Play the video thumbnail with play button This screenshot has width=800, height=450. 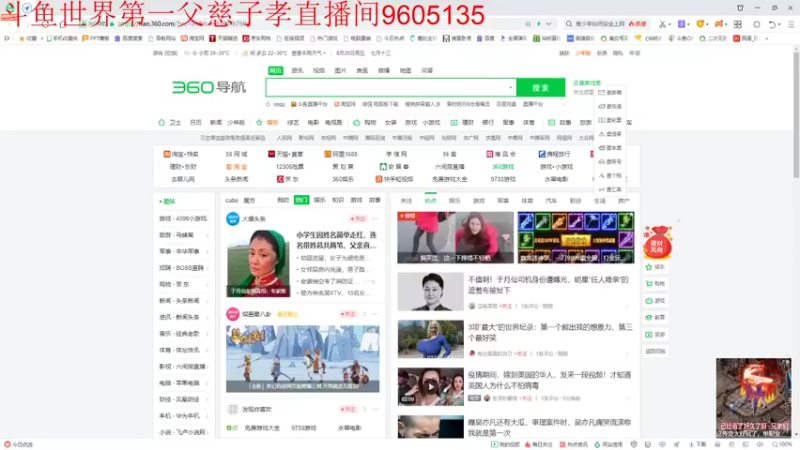coord(431,386)
